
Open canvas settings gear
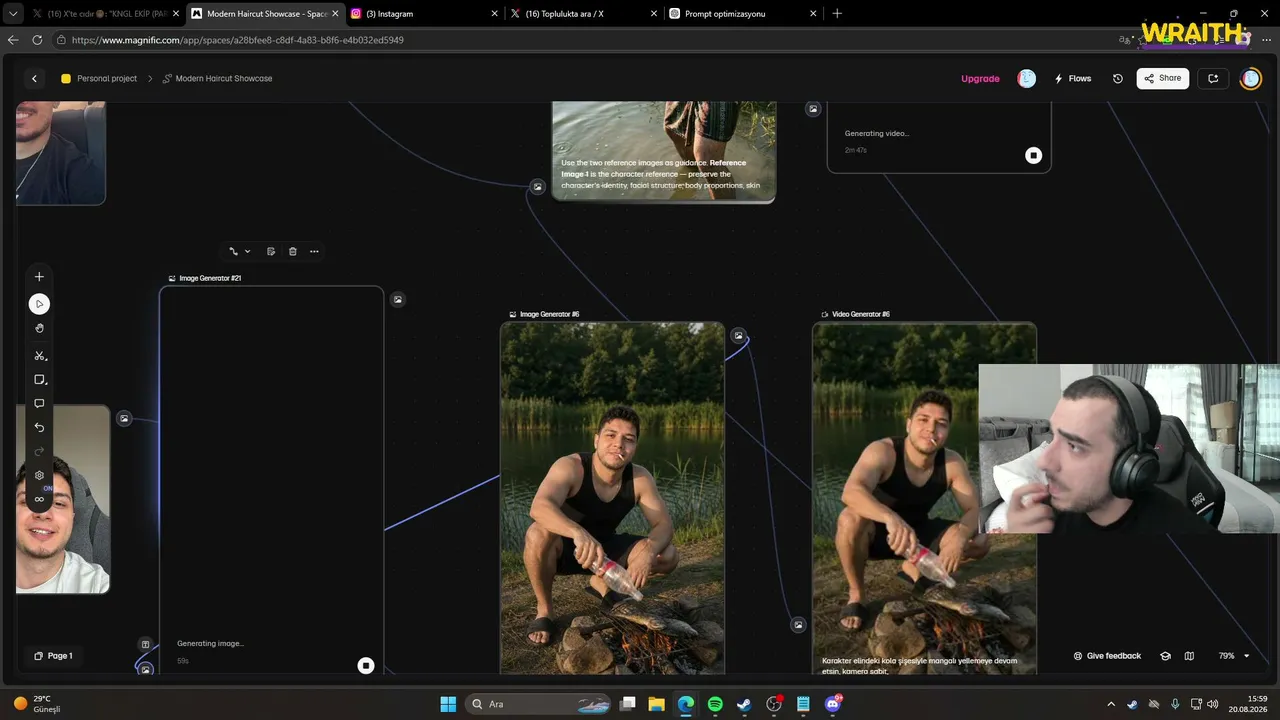(x=39, y=475)
